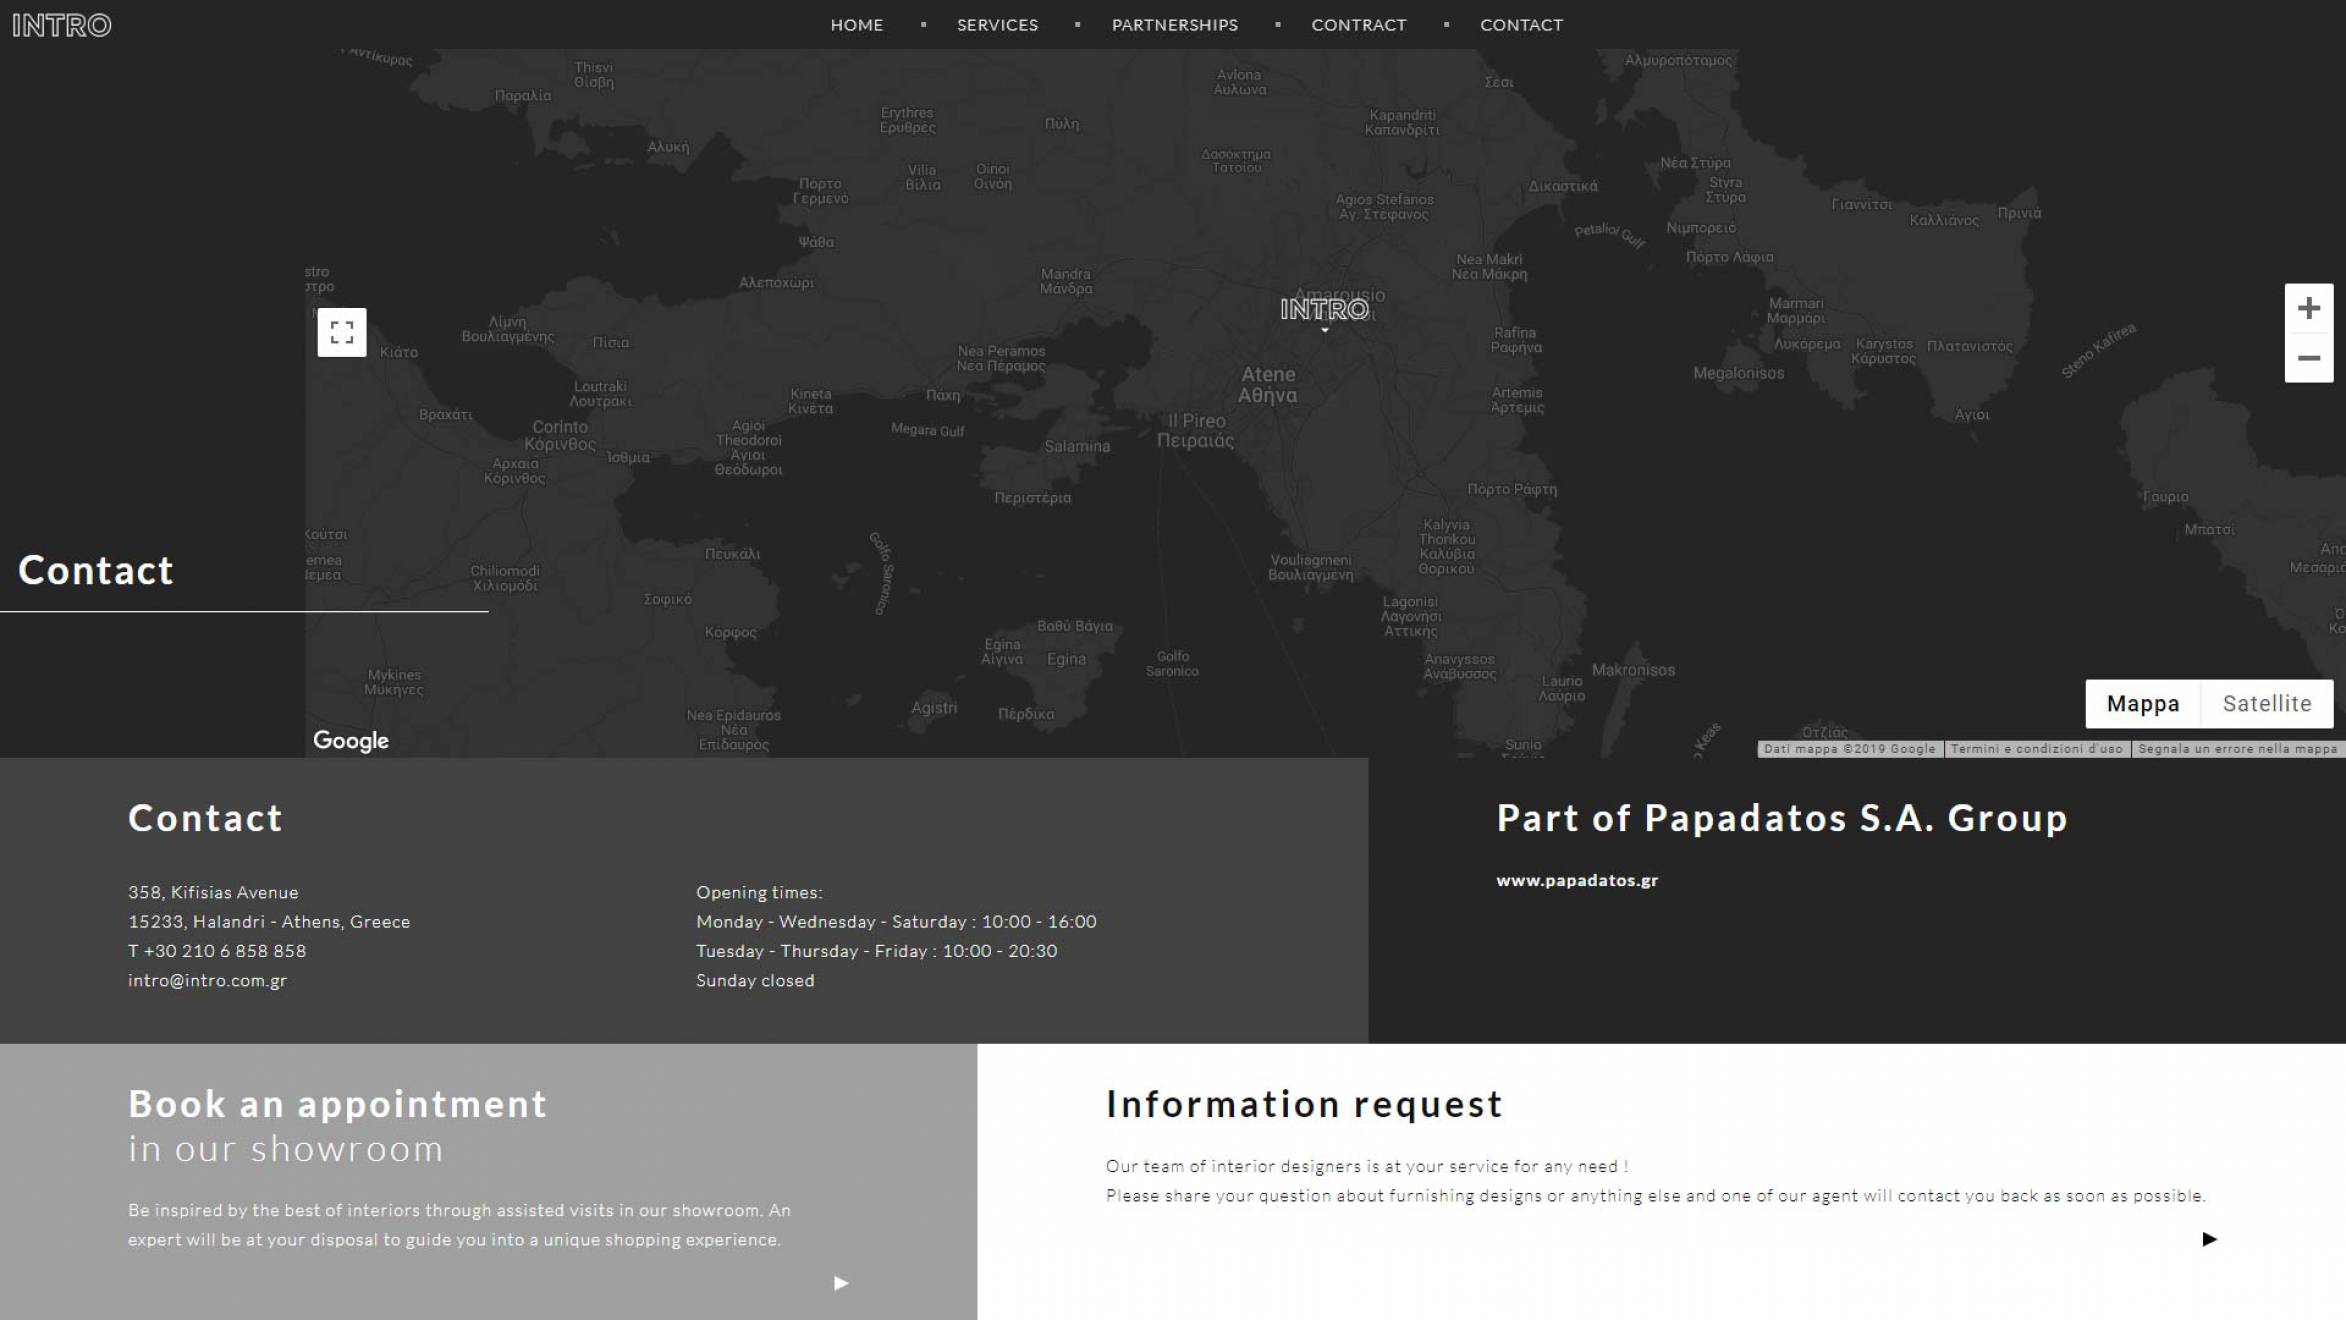Click Part of Papadatos S.A. Group heading
This screenshot has width=2346, height=1320.
pyautogui.click(x=1782, y=818)
